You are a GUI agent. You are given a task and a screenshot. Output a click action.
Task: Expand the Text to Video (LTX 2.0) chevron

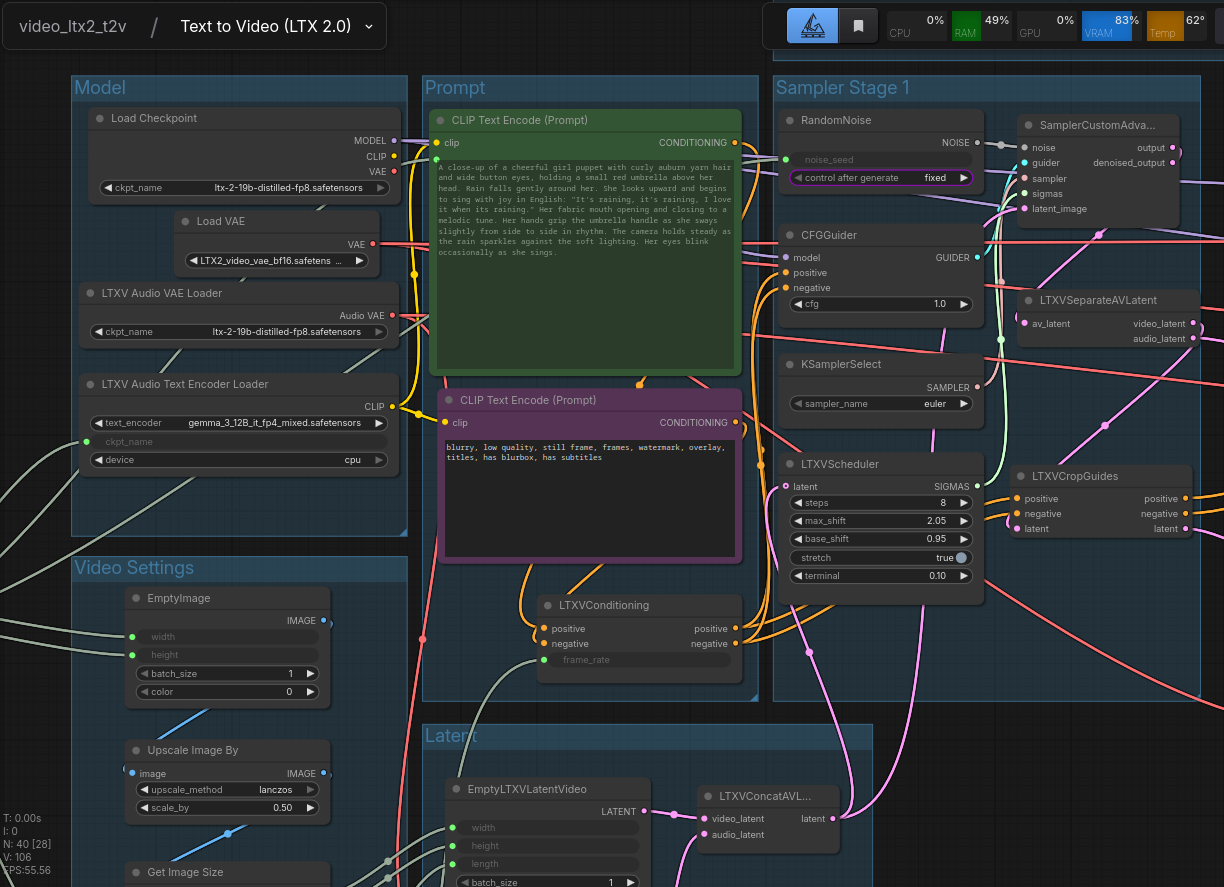pos(369,27)
